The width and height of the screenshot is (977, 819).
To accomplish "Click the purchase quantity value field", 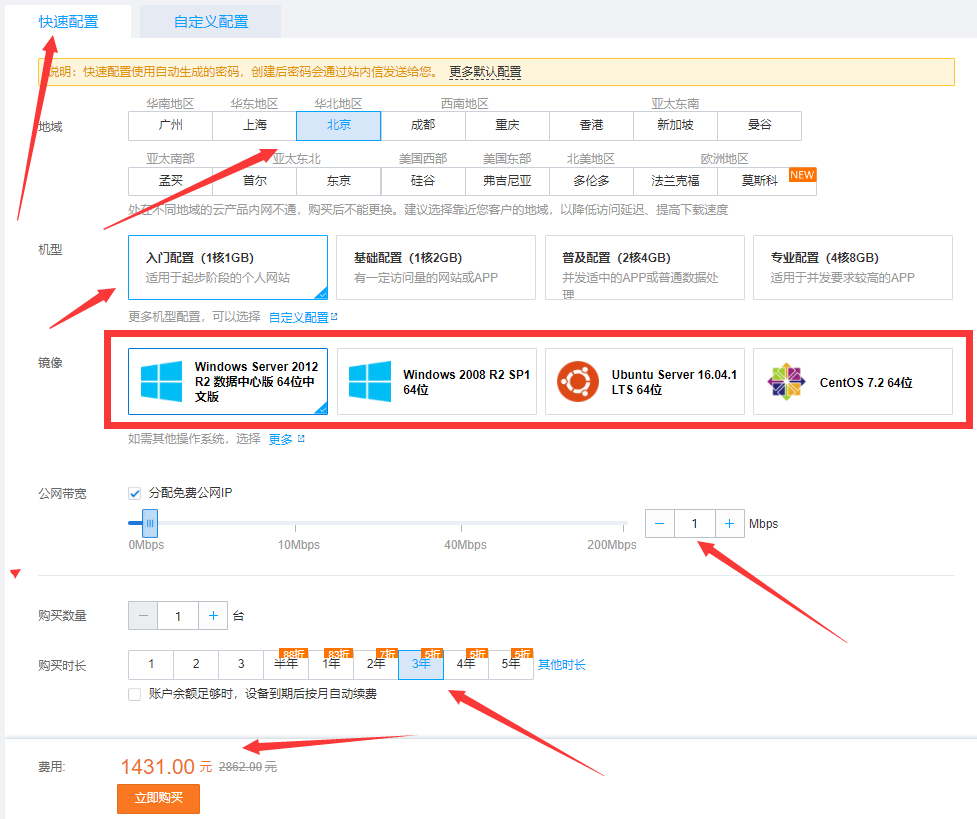I will (x=178, y=616).
